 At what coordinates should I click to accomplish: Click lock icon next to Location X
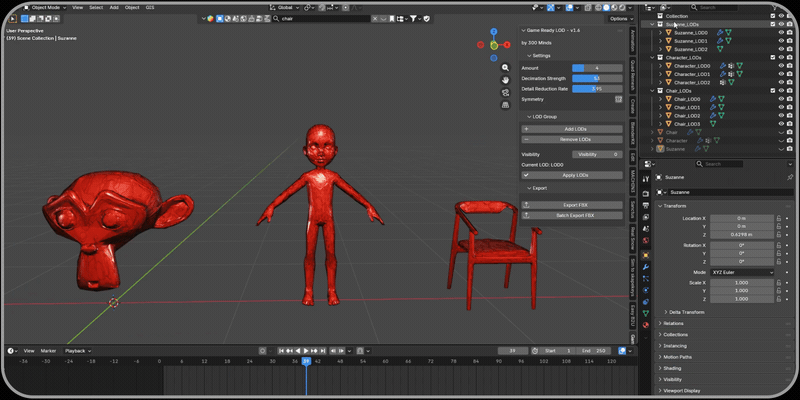pyautogui.click(x=779, y=218)
